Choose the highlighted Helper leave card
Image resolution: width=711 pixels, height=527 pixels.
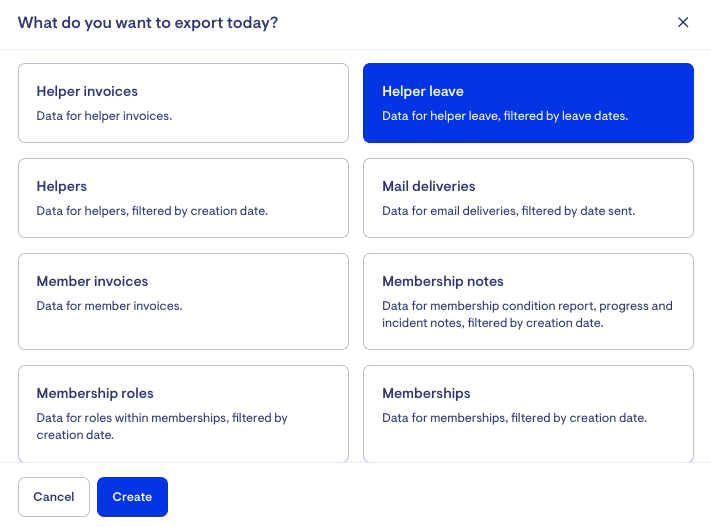coord(528,103)
